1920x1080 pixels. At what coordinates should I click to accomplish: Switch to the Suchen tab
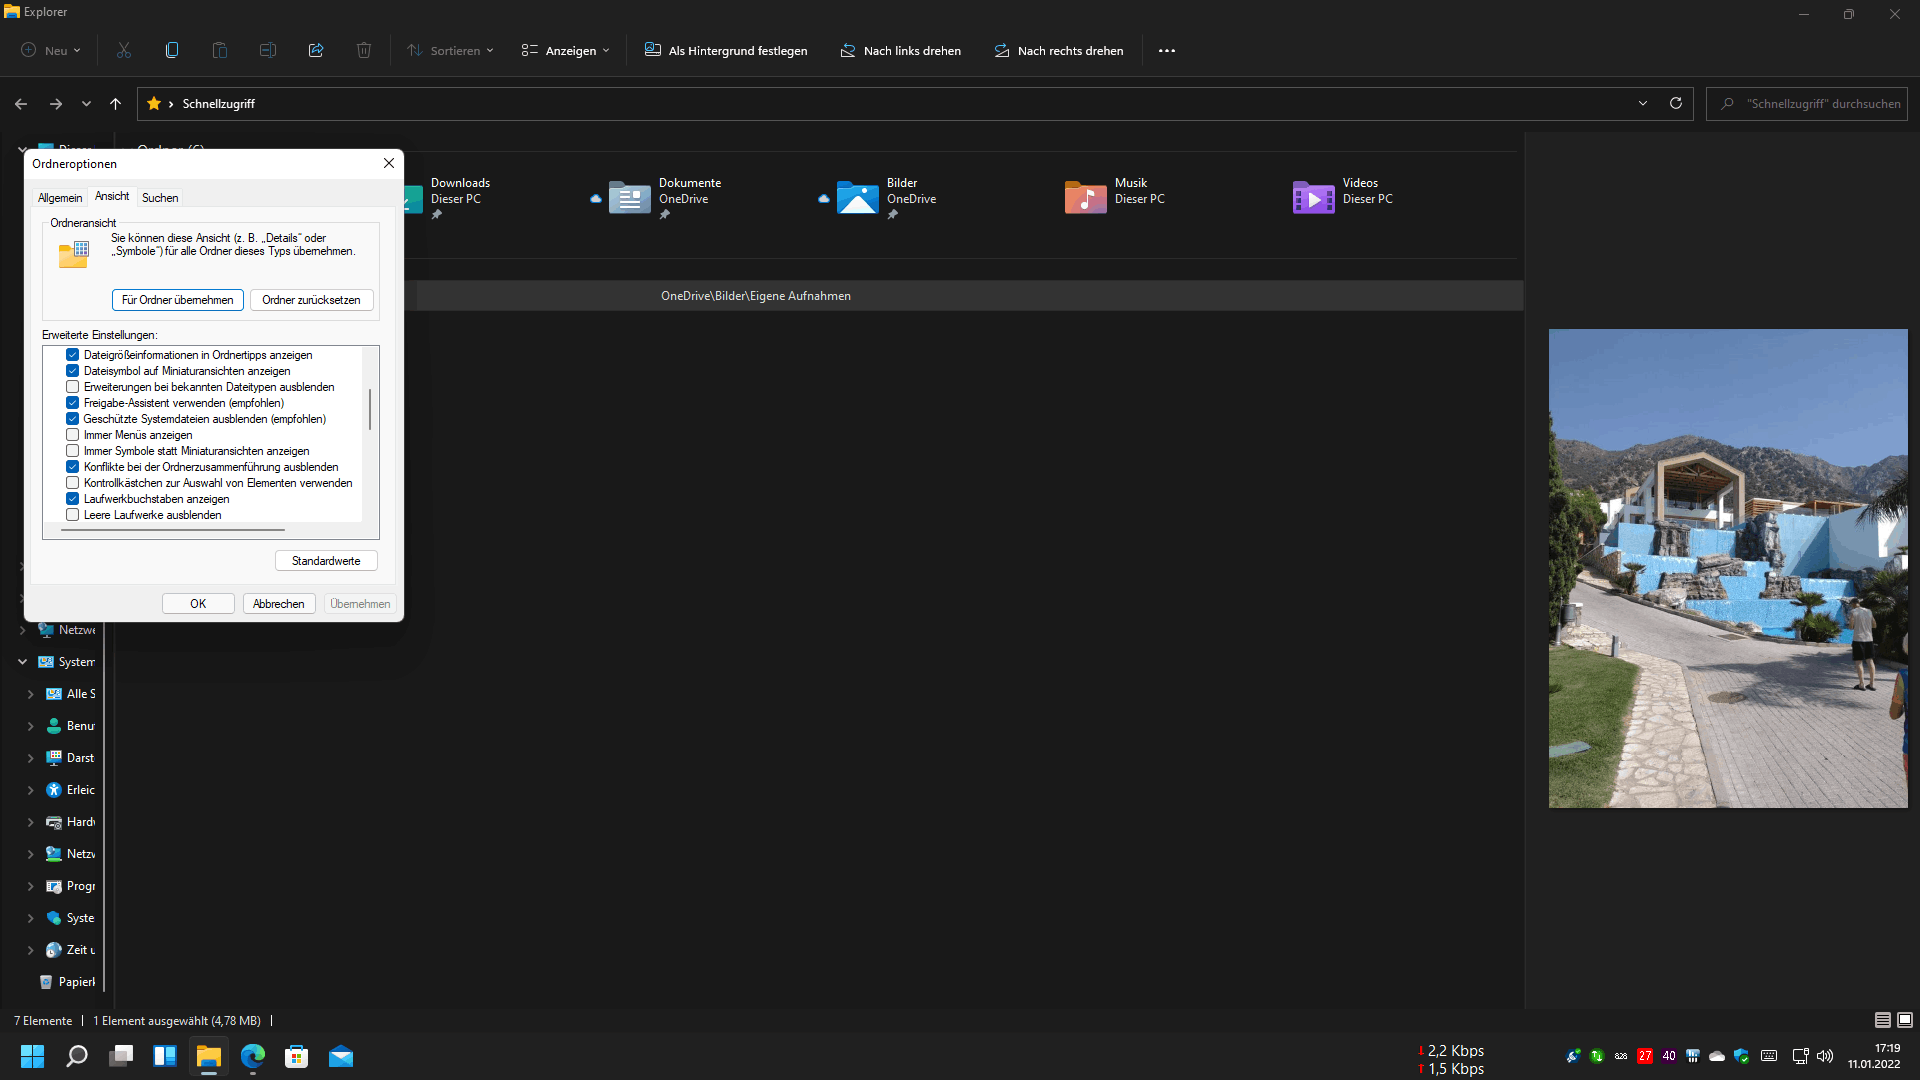(160, 198)
